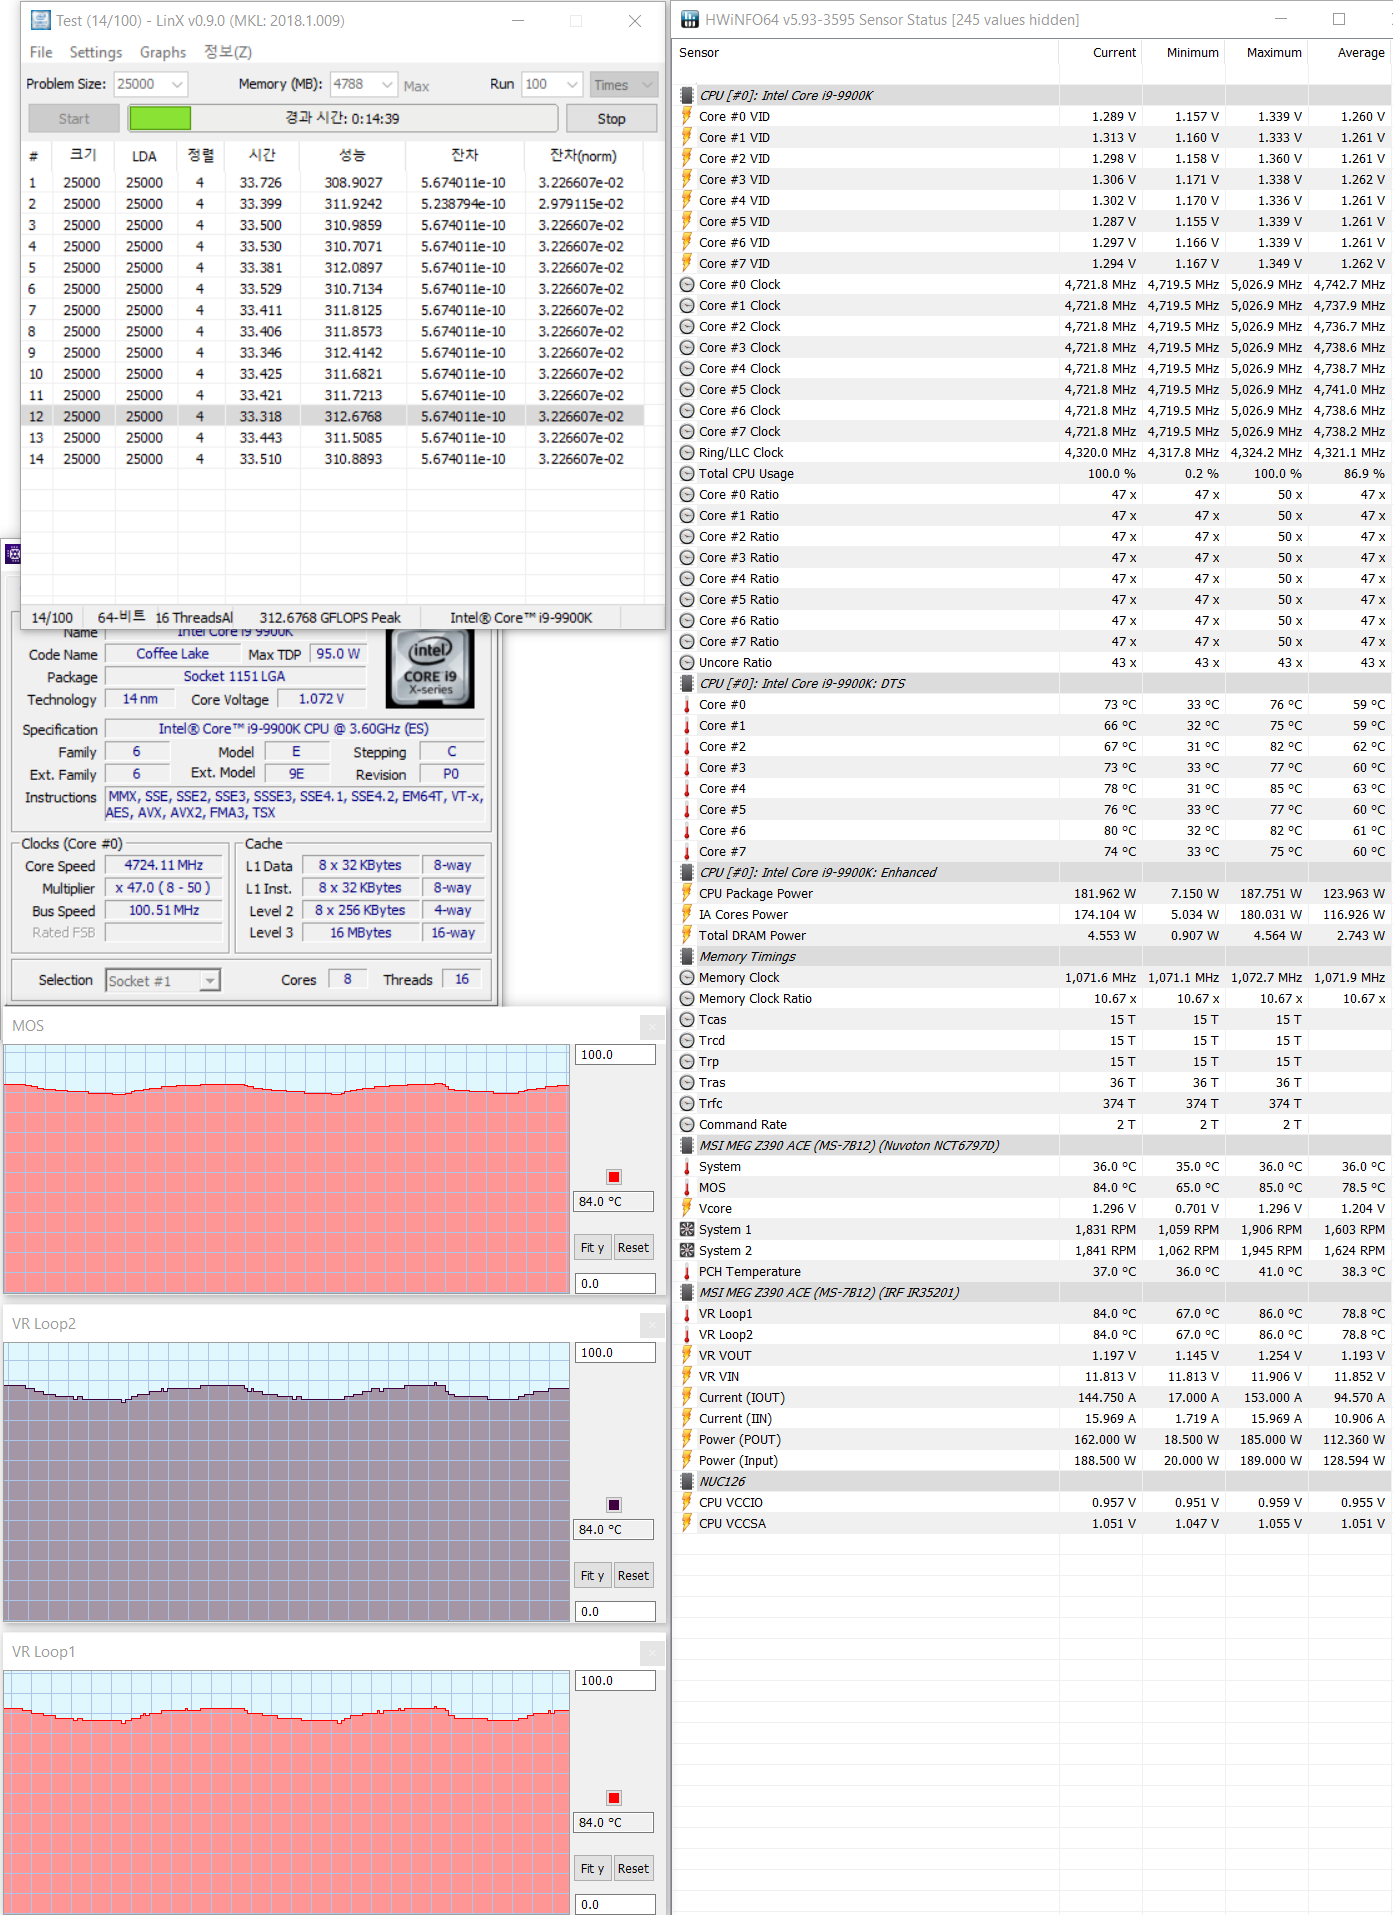Open the File menu in LinX
The height and width of the screenshot is (1915, 1393).
tap(41, 52)
